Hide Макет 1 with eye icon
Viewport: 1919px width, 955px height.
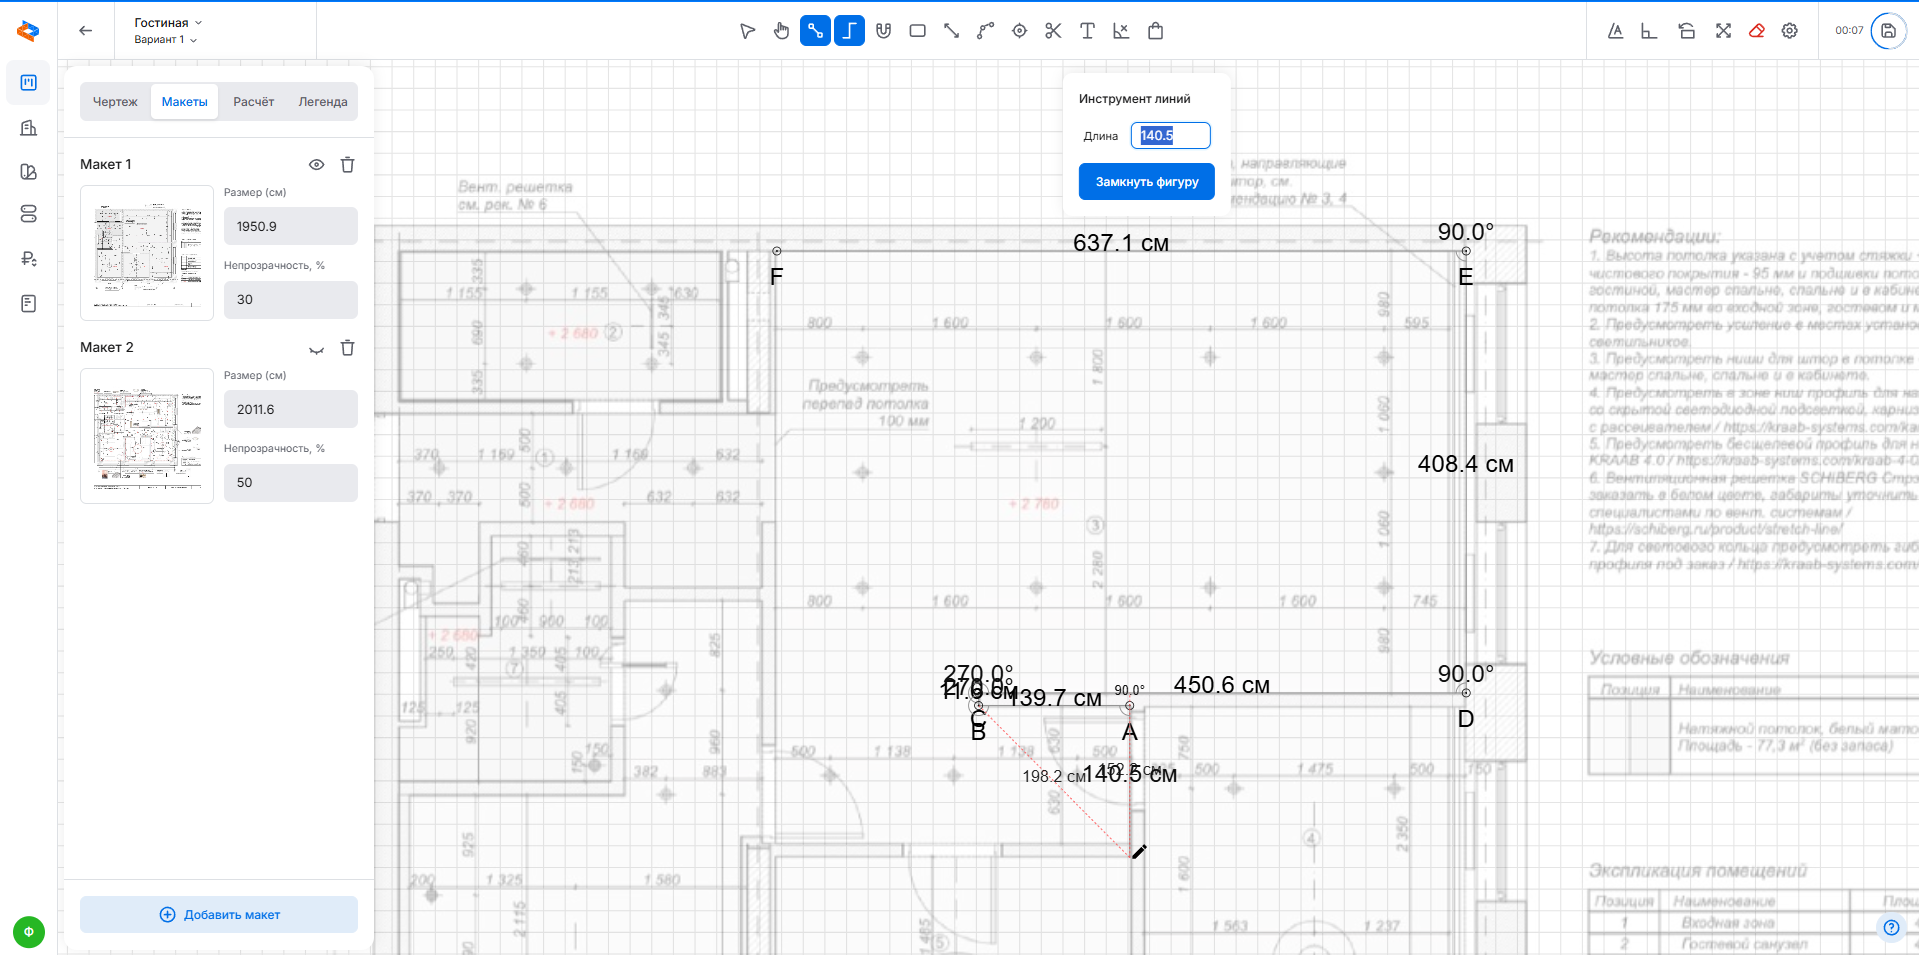click(316, 165)
